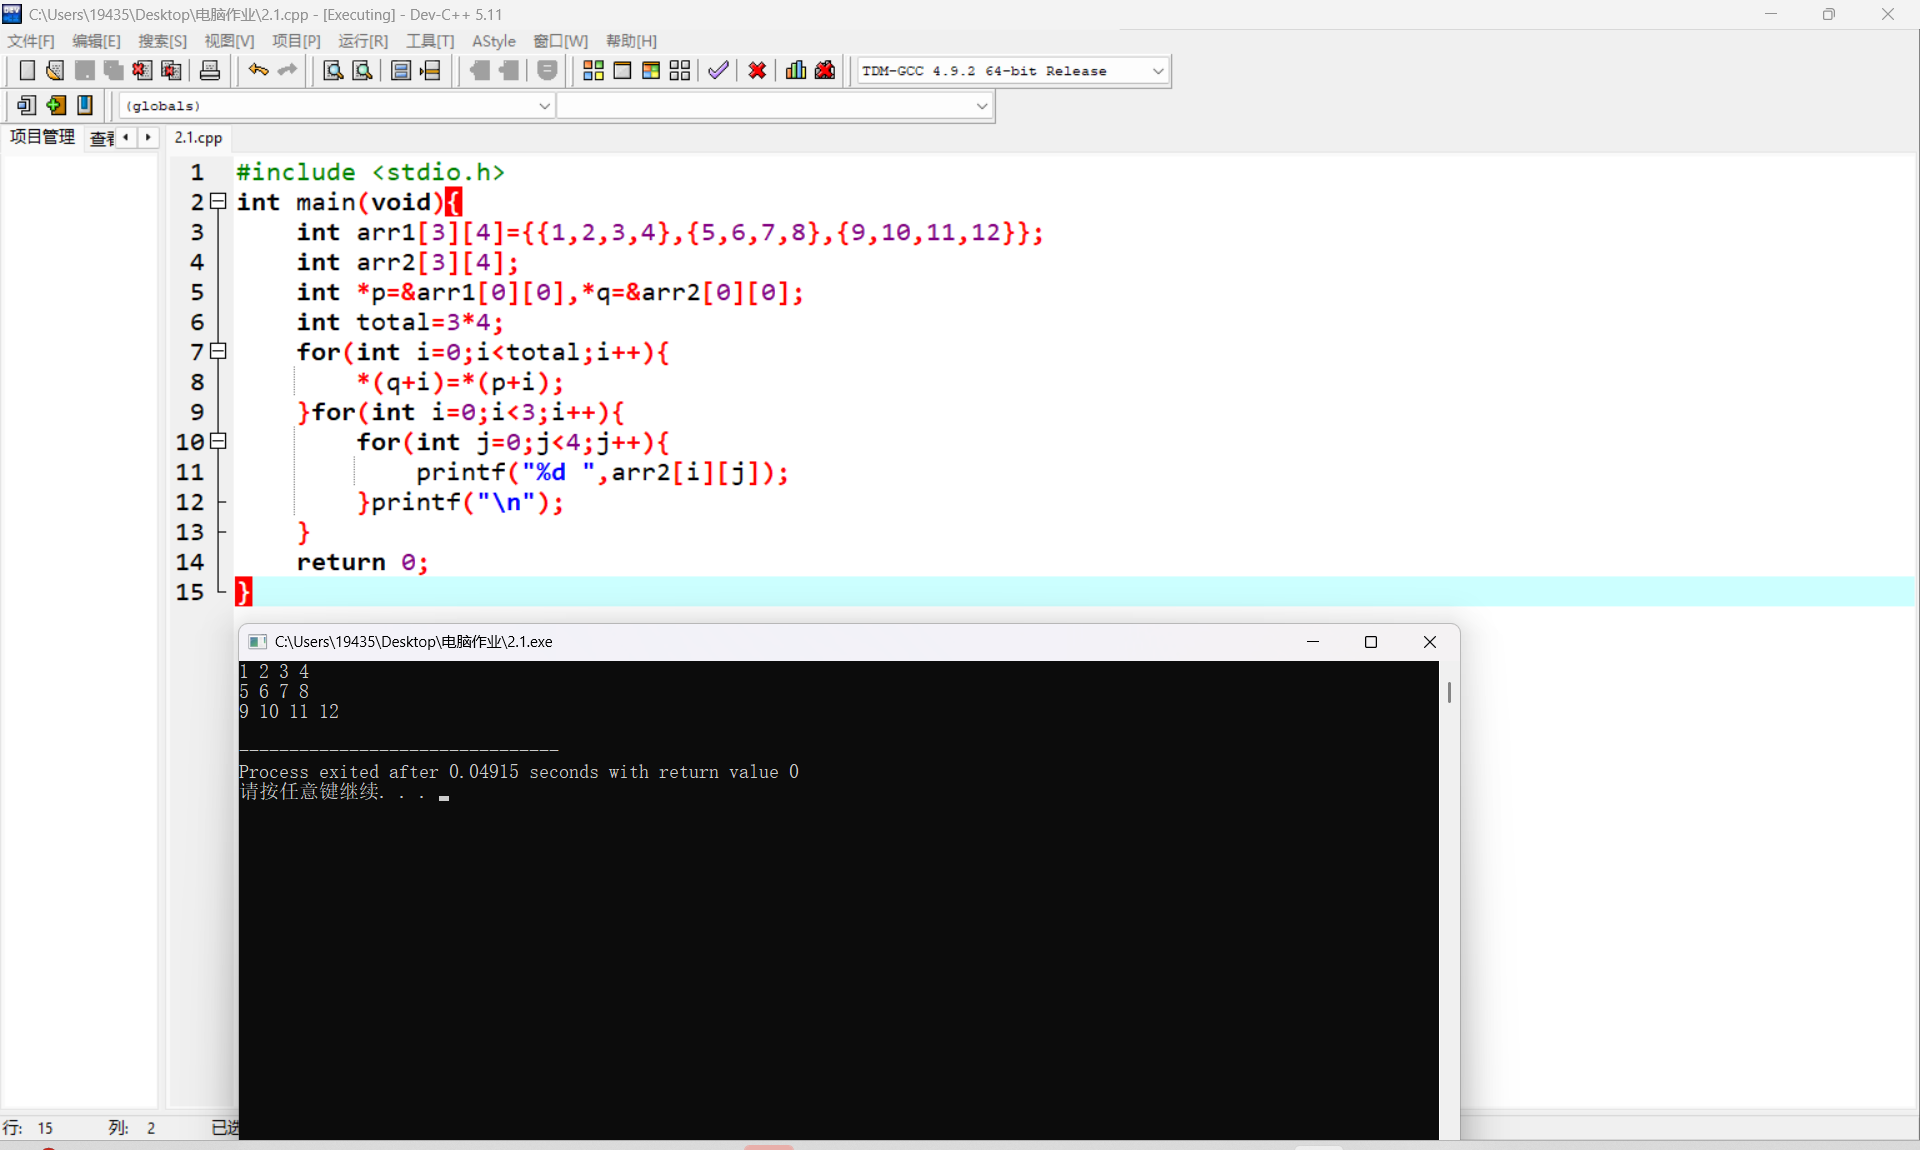Click the Find magnifier icon
This screenshot has height=1150, width=1920.
(333, 71)
